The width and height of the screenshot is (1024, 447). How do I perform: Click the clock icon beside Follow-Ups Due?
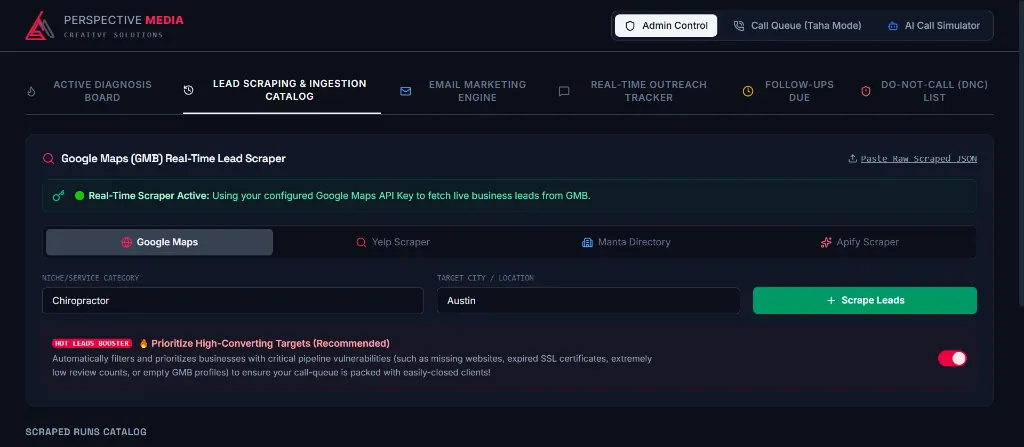tap(748, 91)
